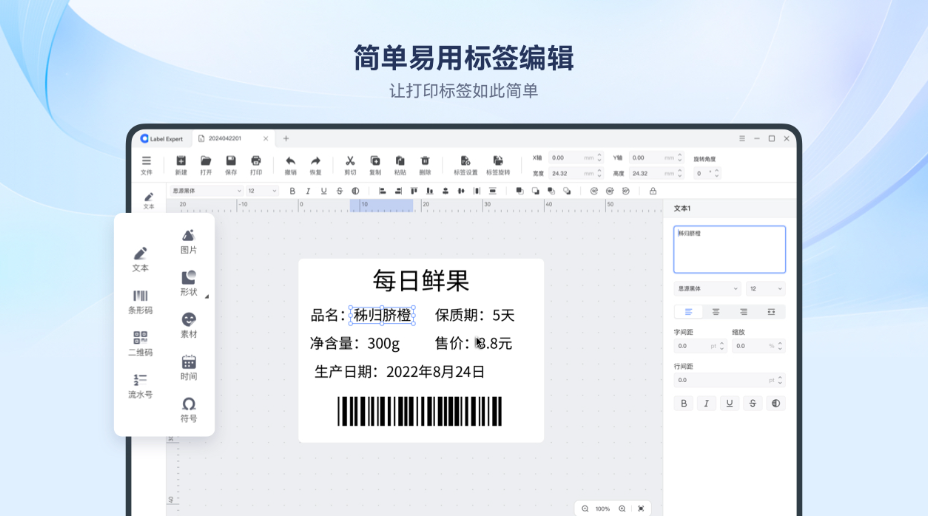
Task: Toggle Italic in the top format toolbar
Action: pyautogui.click(x=308, y=191)
